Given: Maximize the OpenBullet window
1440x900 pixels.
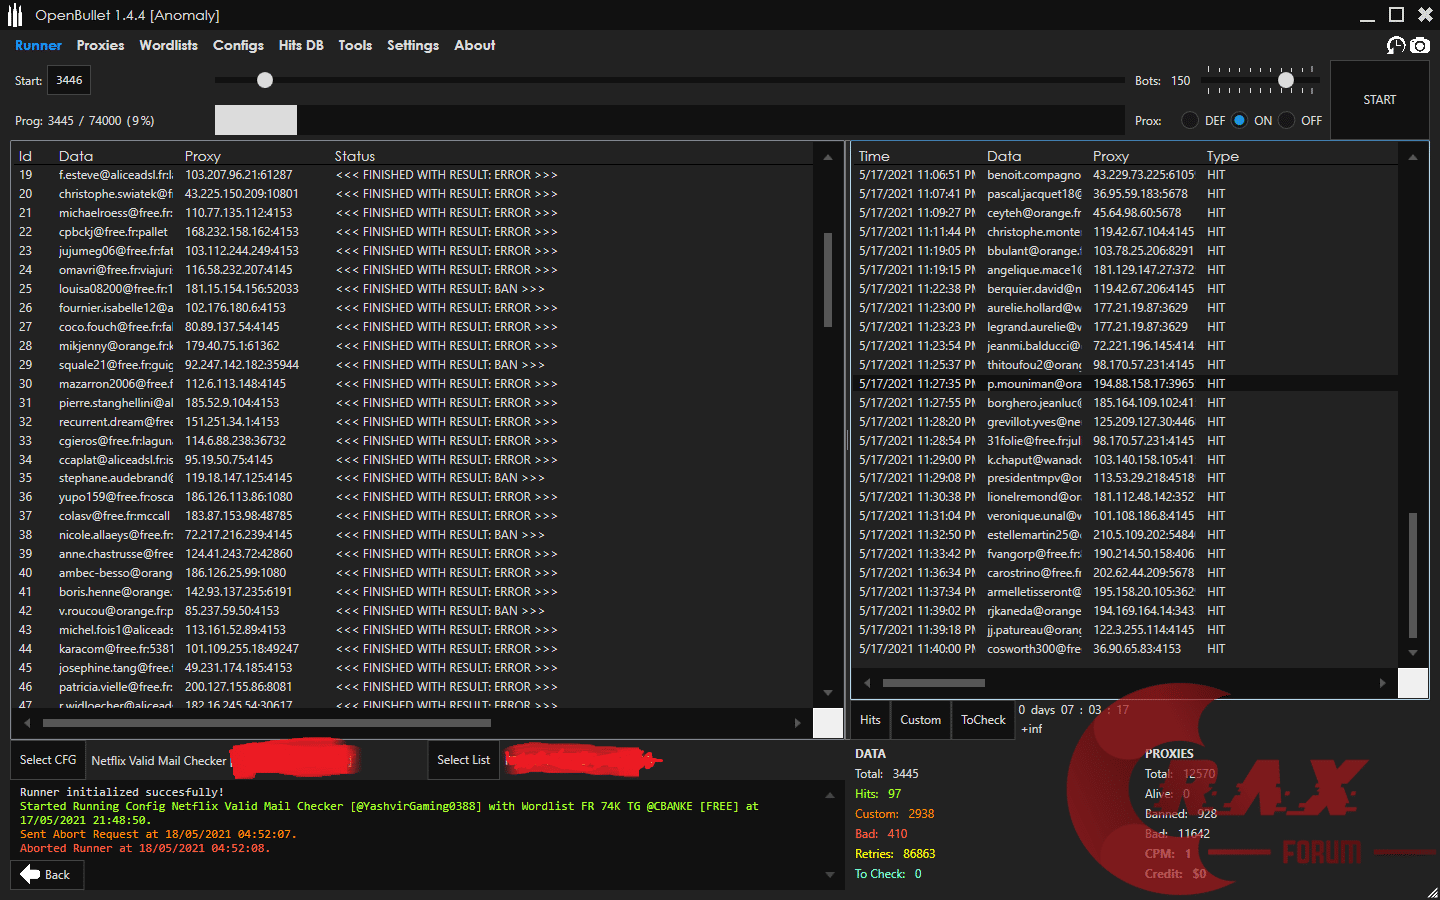Looking at the screenshot, I should point(1397,14).
